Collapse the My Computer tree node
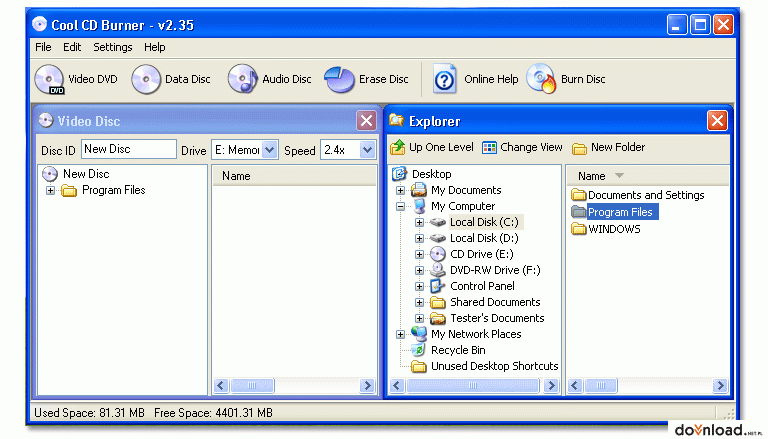 400,206
